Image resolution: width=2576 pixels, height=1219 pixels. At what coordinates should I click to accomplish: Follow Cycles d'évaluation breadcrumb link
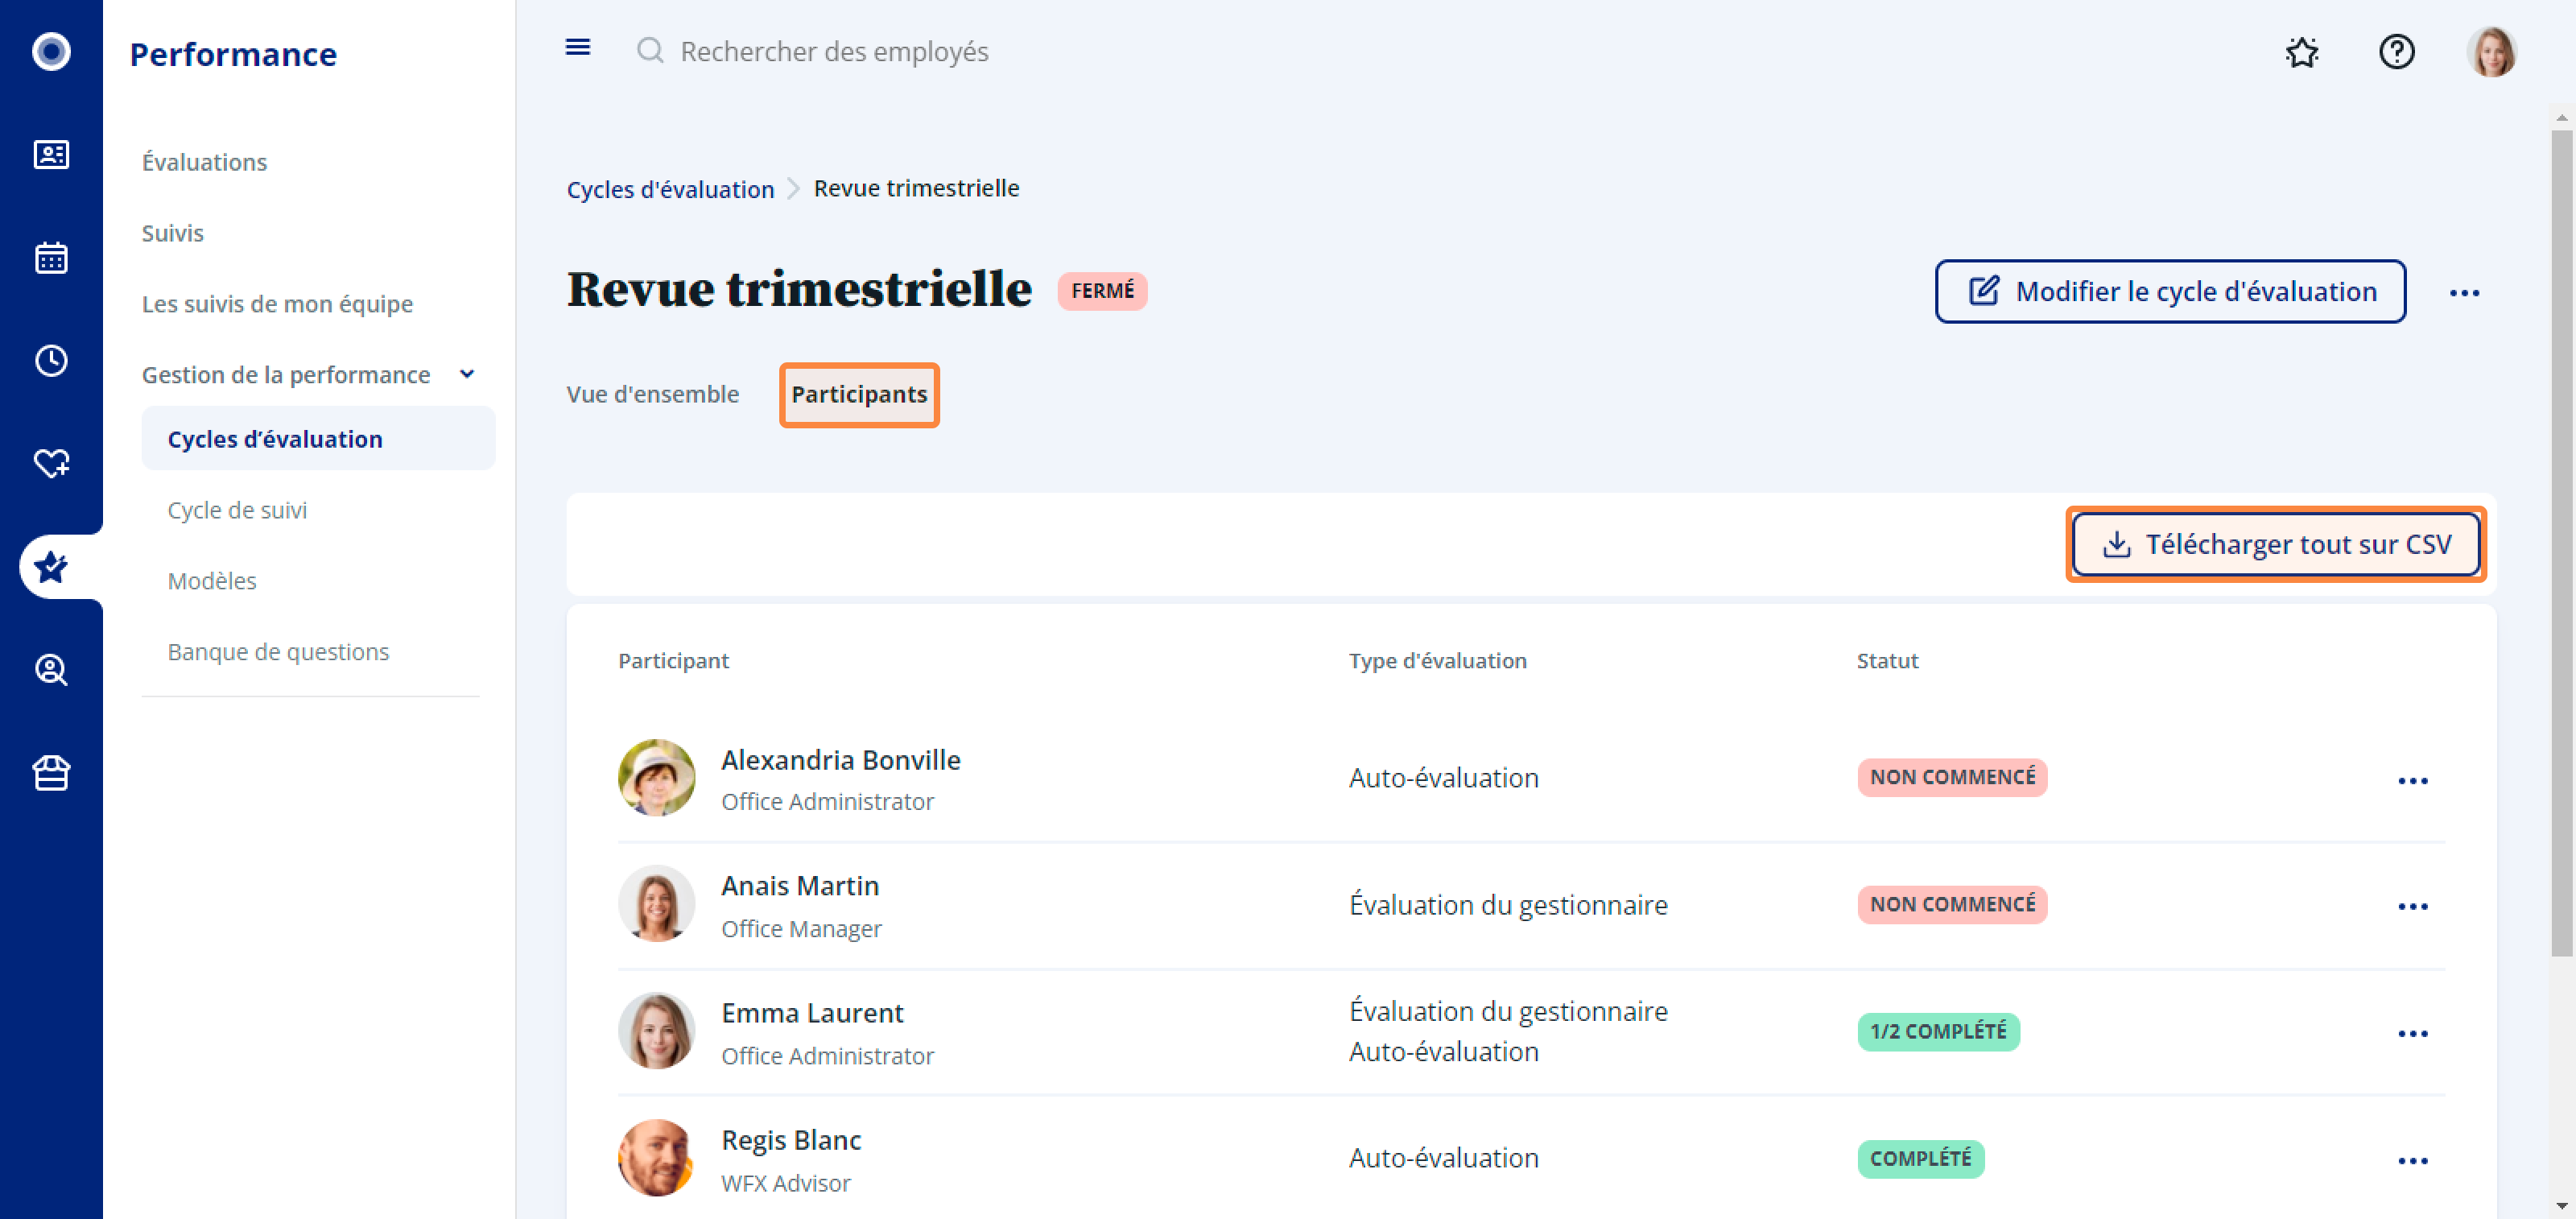pyautogui.click(x=670, y=189)
